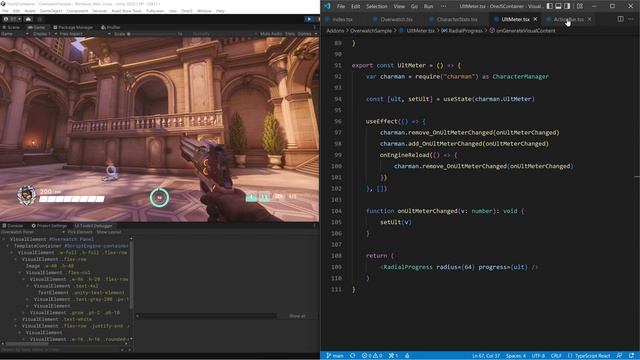Open the Edit menu in VS Code
Viewport: 640px width, 360px height.
[356, 6]
